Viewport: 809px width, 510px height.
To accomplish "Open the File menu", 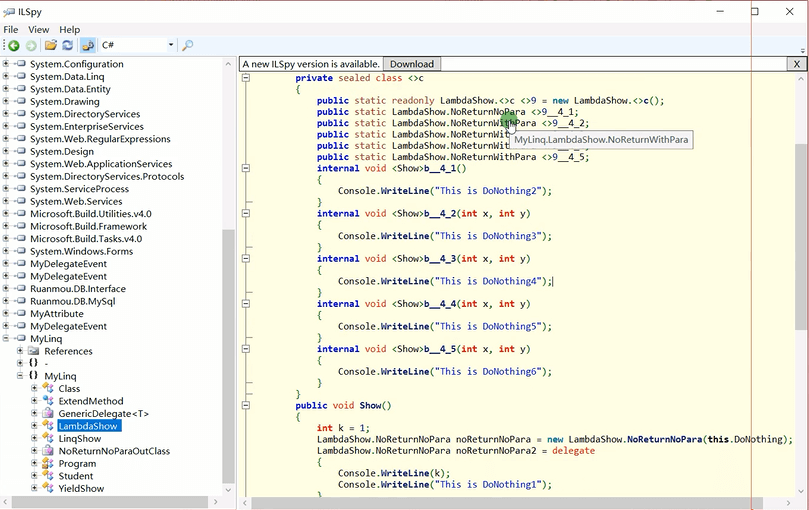I will point(11,30).
